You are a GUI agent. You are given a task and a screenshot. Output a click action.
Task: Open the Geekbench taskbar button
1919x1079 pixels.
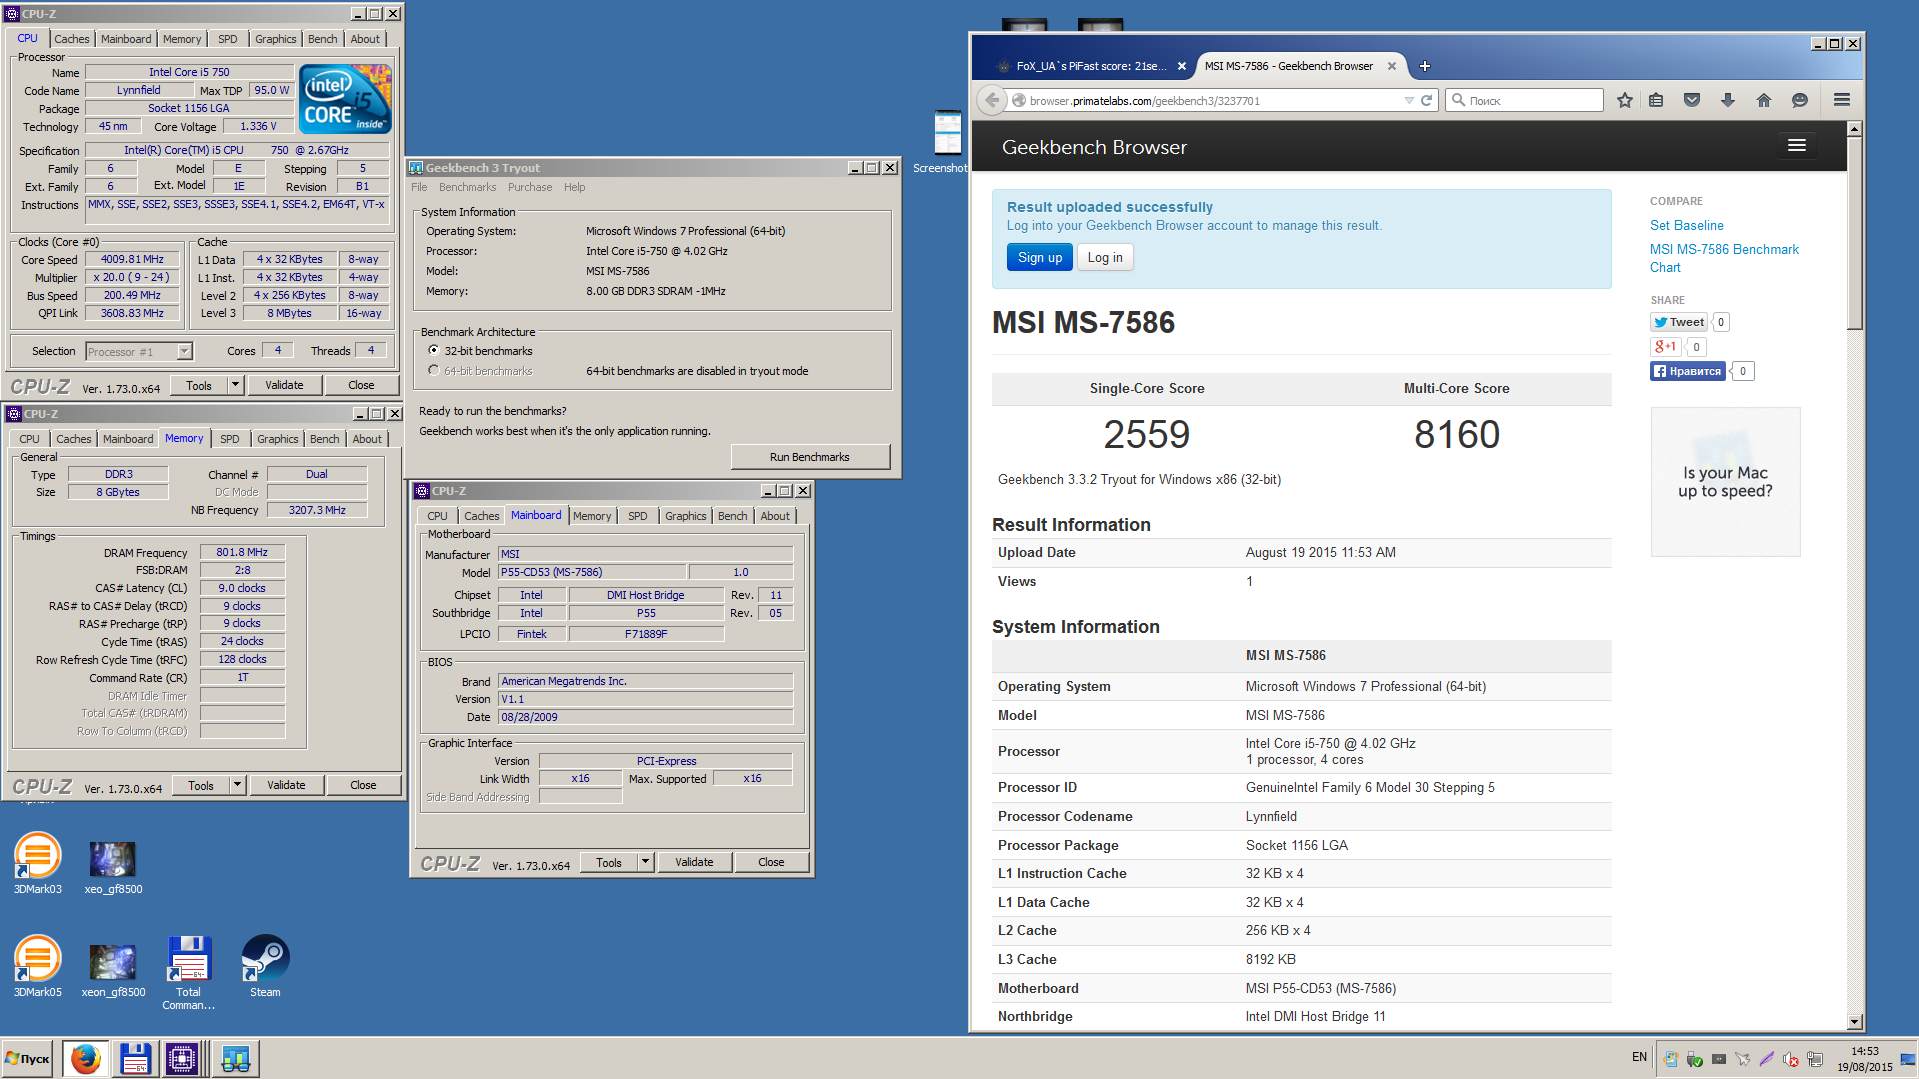[236, 1058]
